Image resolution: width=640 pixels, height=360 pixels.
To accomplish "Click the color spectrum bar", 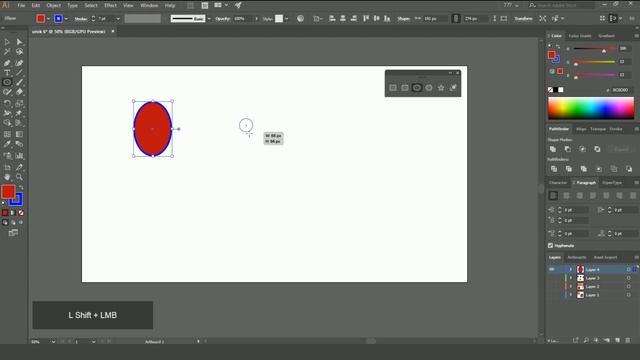I will pyautogui.click(x=591, y=108).
